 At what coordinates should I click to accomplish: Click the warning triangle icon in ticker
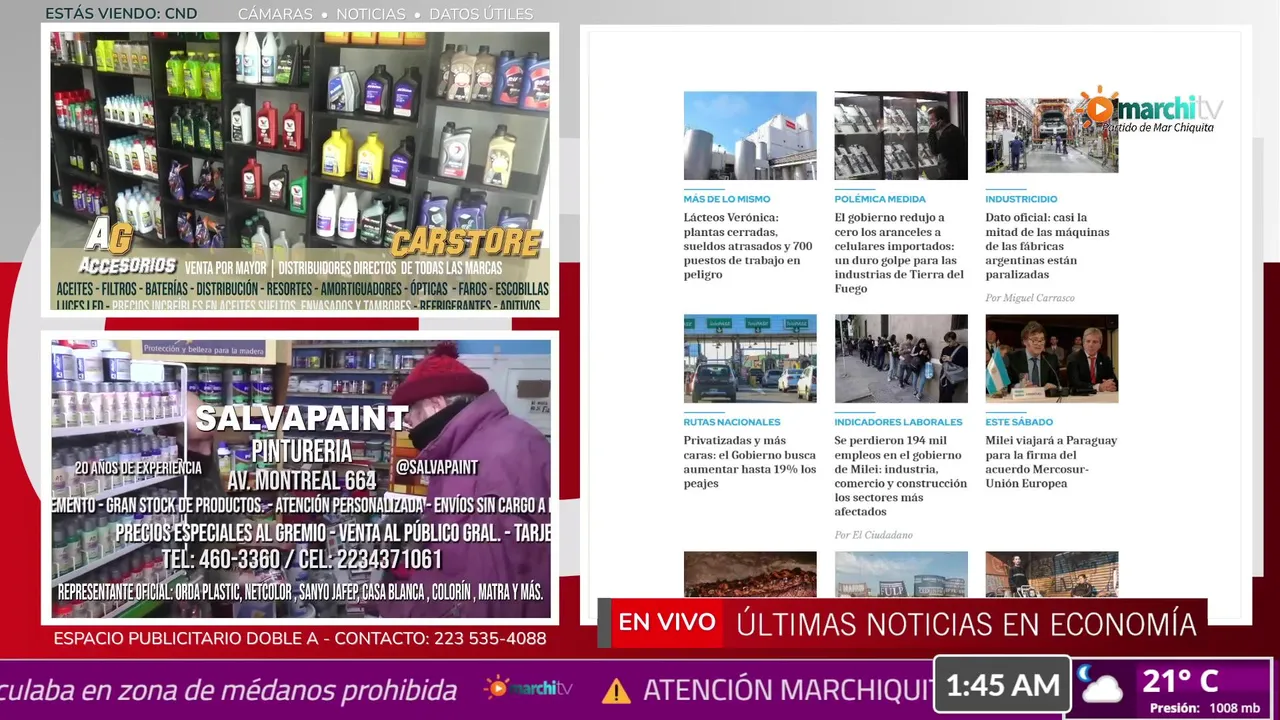[x=616, y=690]
